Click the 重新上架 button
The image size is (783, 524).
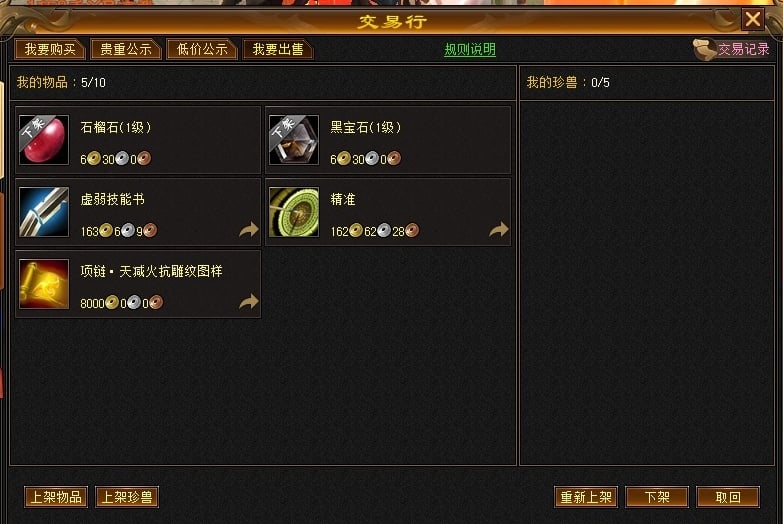click(586, 497)
